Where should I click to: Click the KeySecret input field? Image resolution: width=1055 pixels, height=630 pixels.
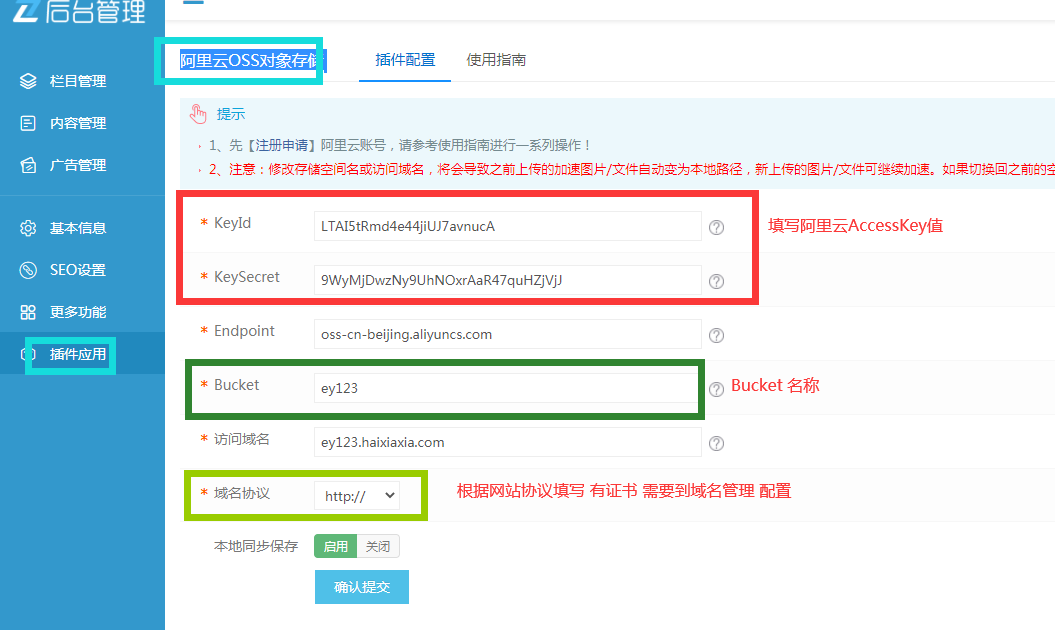point(507,280)
